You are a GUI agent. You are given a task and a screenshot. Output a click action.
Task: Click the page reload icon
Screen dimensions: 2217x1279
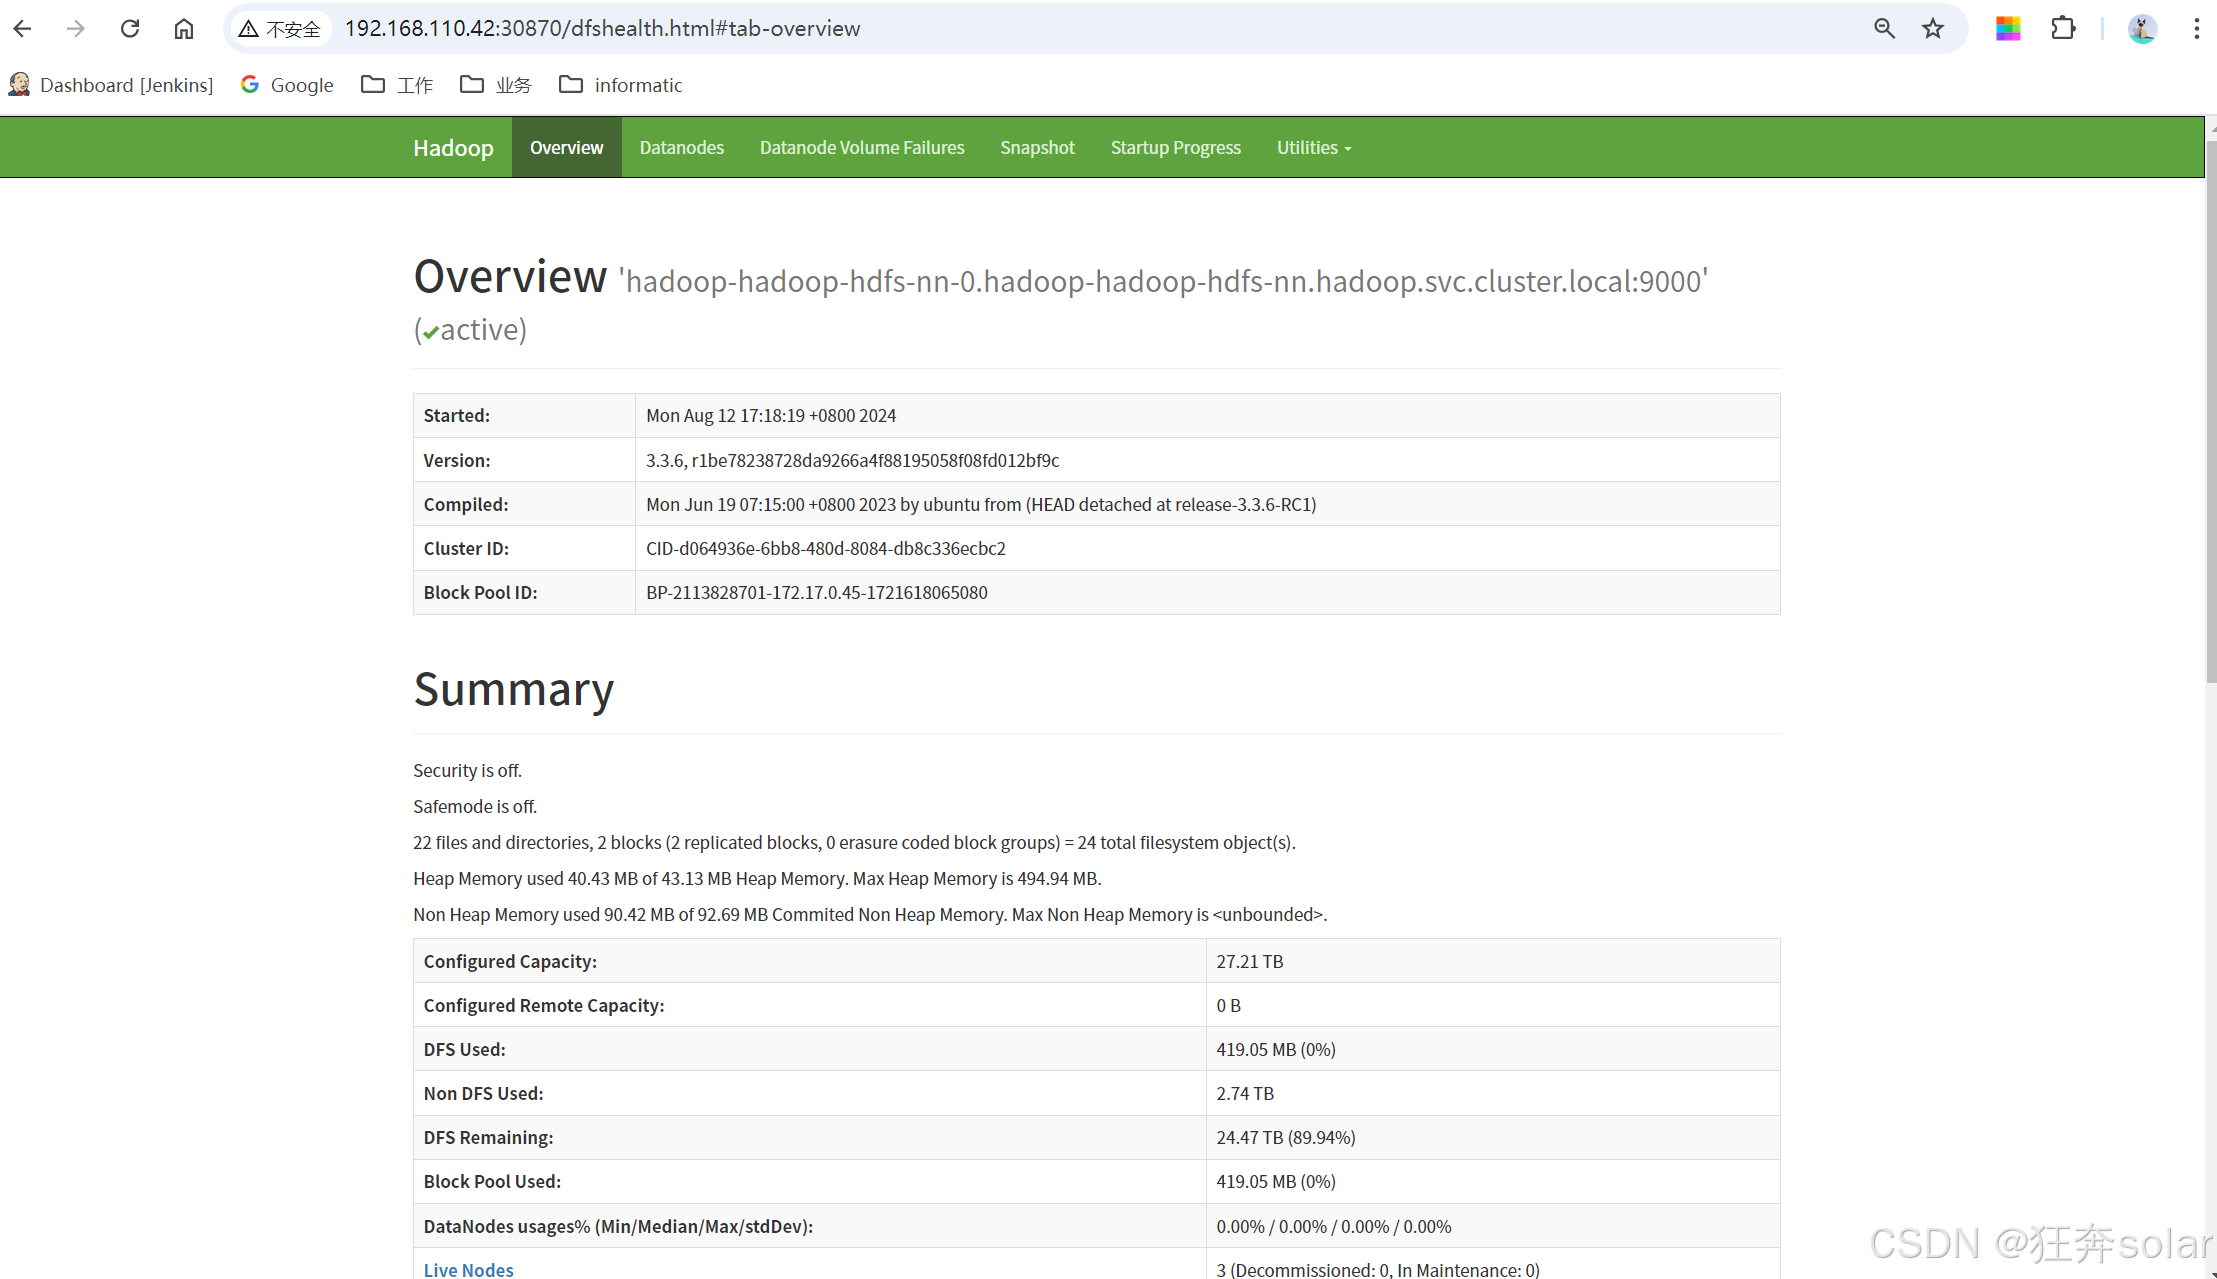pos(130,28)
